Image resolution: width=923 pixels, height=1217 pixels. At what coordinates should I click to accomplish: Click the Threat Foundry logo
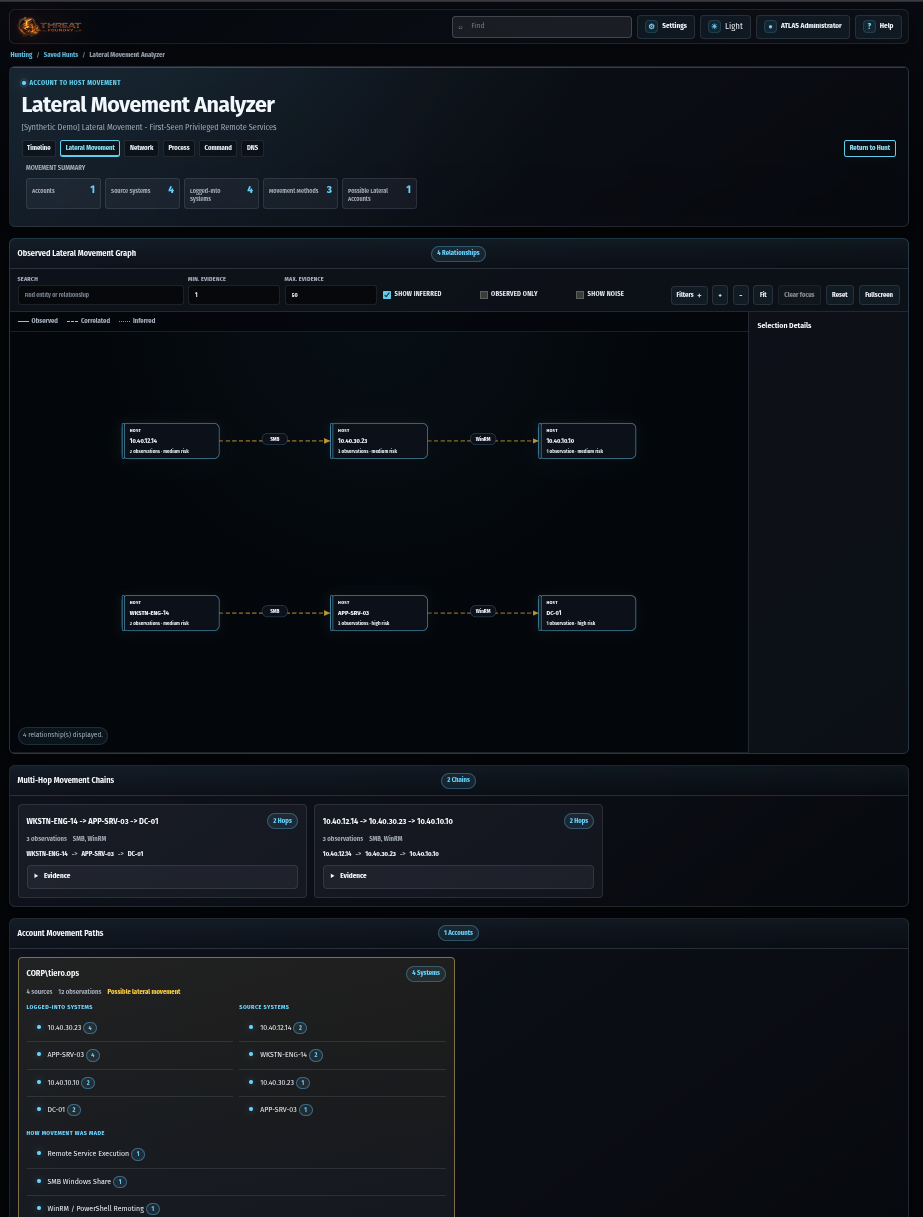click(x=50, y=27)
